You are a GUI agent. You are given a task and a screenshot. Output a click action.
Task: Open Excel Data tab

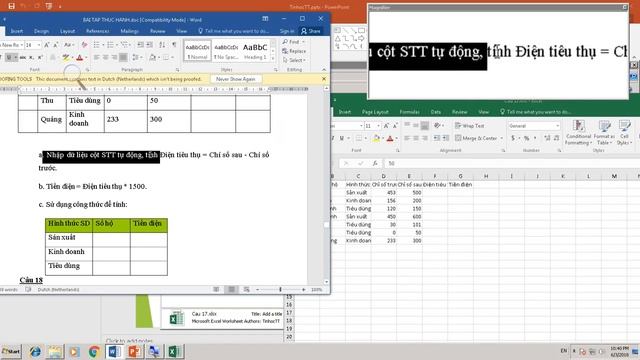click(x=436, y=112)
